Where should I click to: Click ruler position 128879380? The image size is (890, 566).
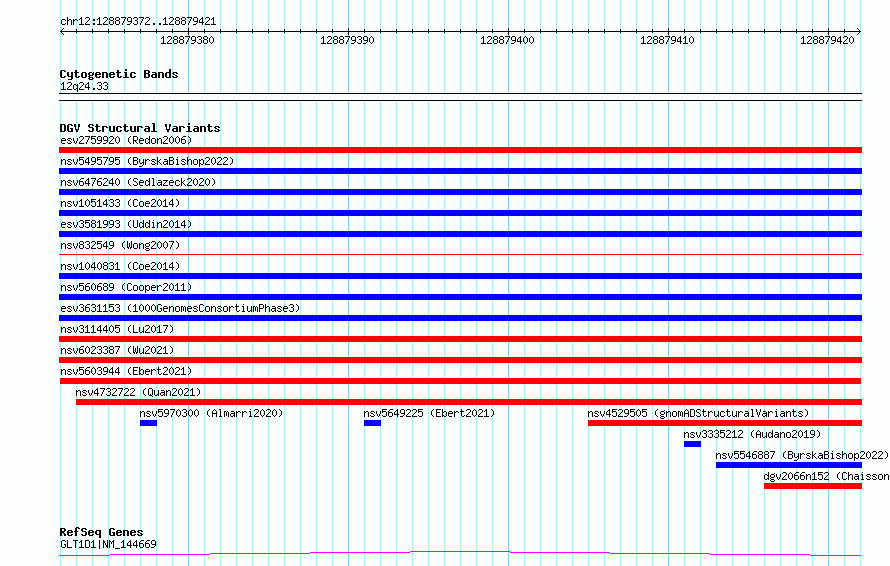187,40
